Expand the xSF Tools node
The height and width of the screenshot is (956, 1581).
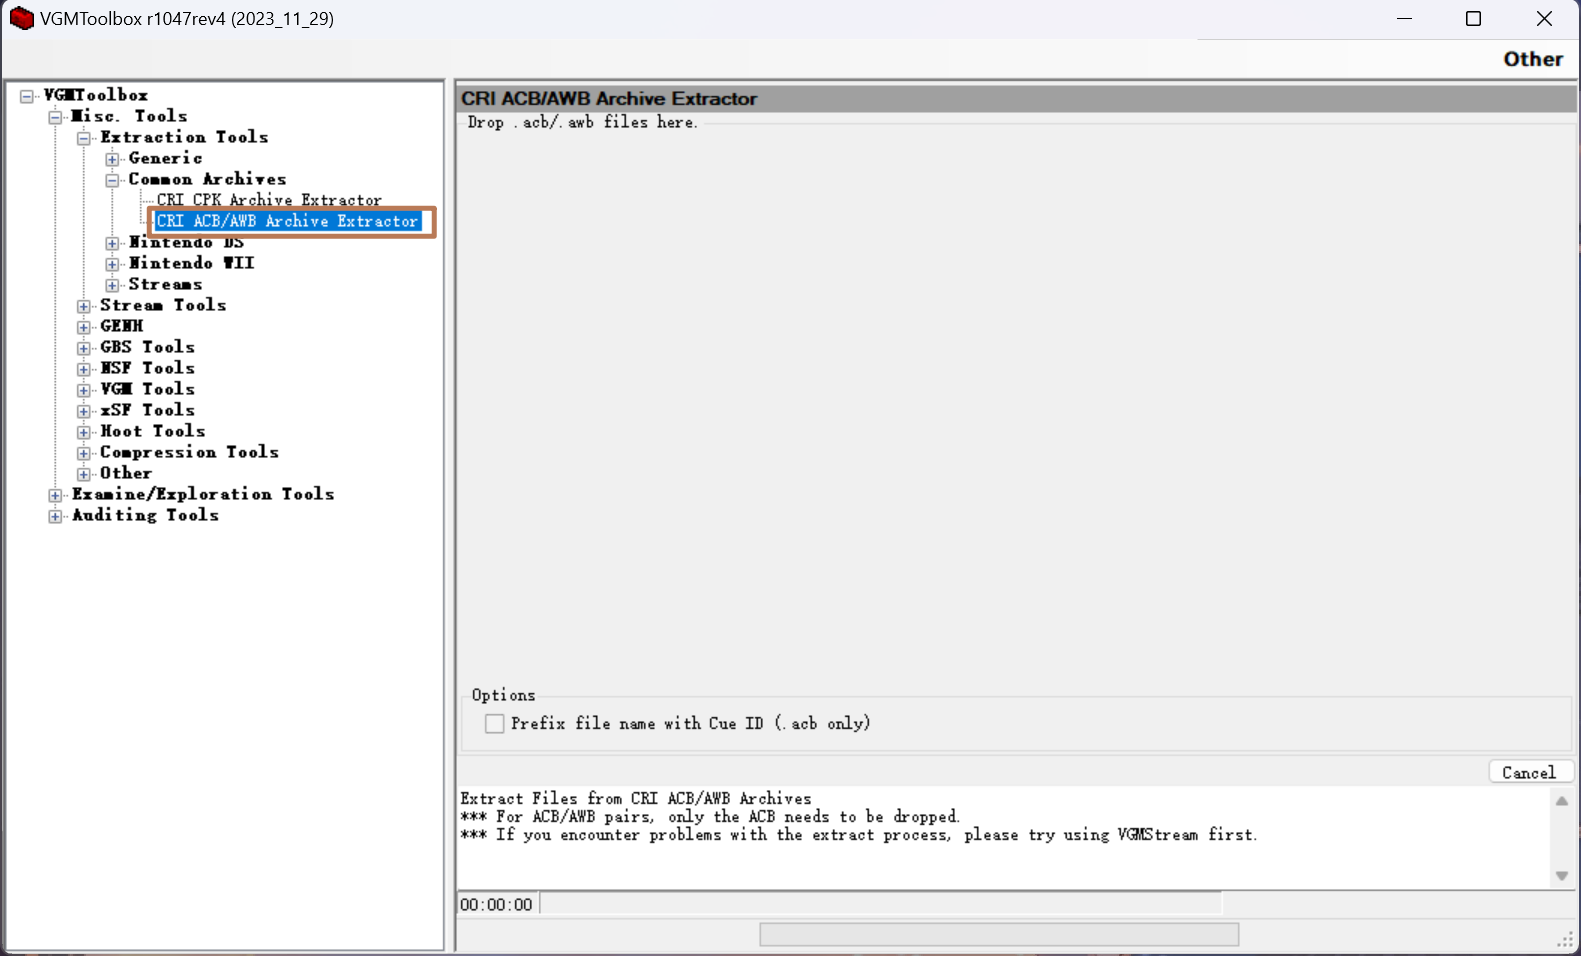[84, 411]
